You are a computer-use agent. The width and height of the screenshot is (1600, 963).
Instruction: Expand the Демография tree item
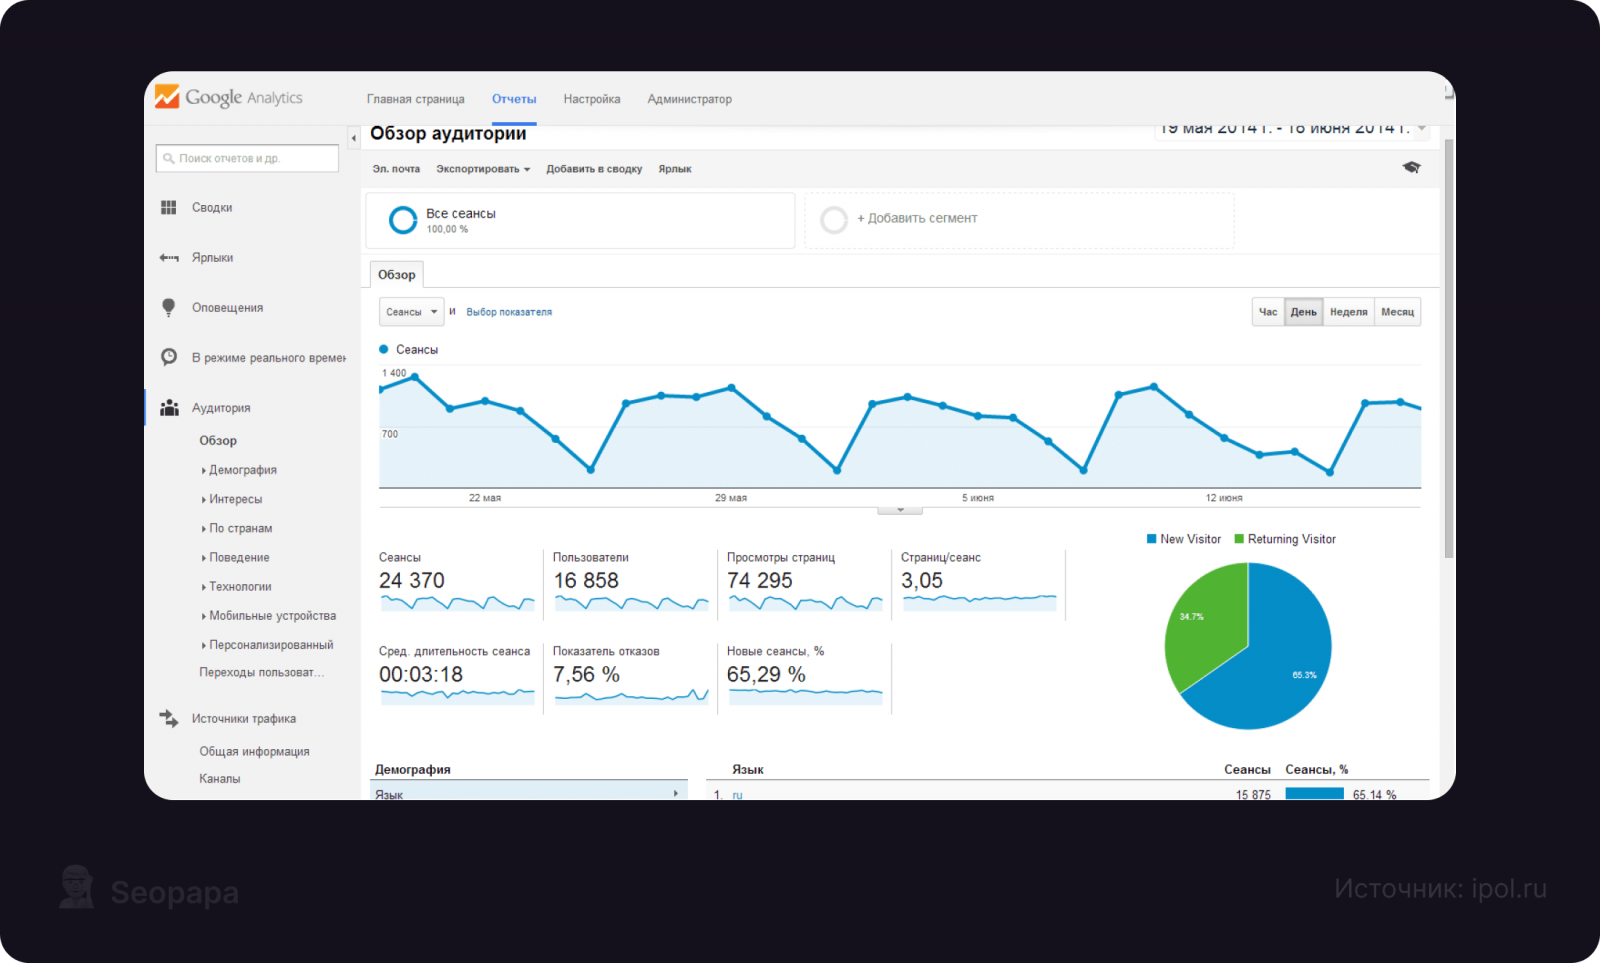click(239, 470)
